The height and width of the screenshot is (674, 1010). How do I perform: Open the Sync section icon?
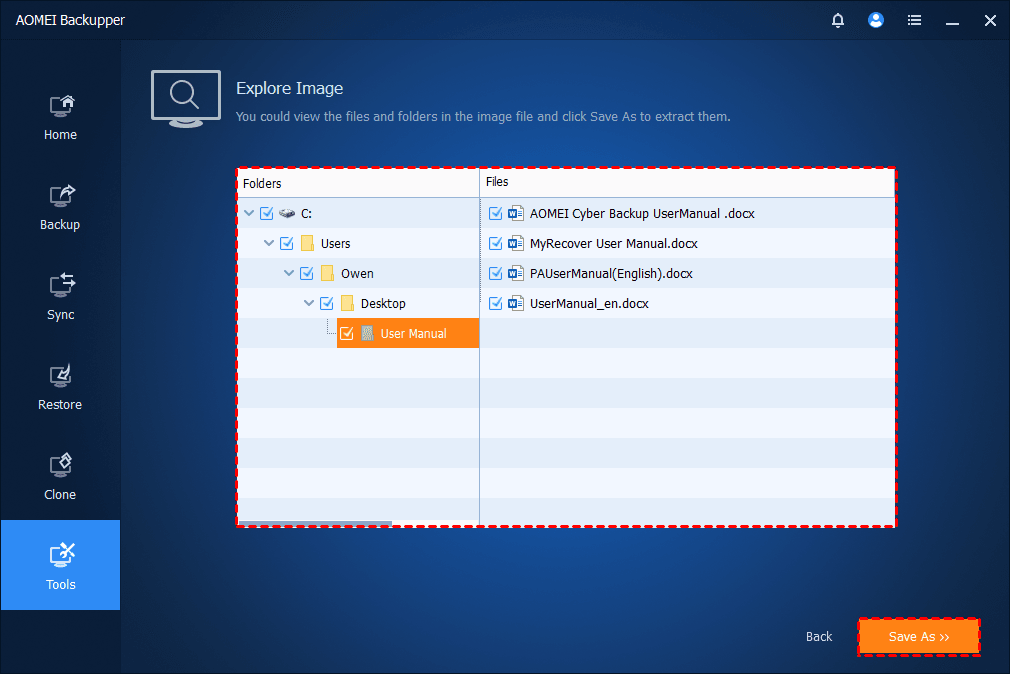click(61, 285)
